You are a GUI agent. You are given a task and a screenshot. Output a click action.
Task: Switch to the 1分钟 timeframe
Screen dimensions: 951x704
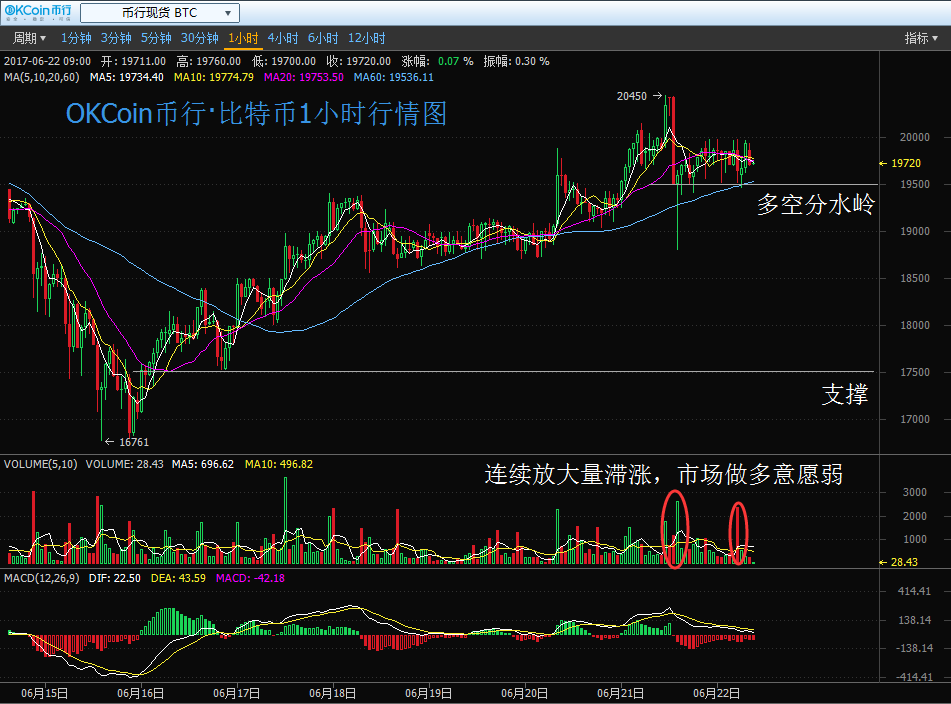tap(76, 38)
